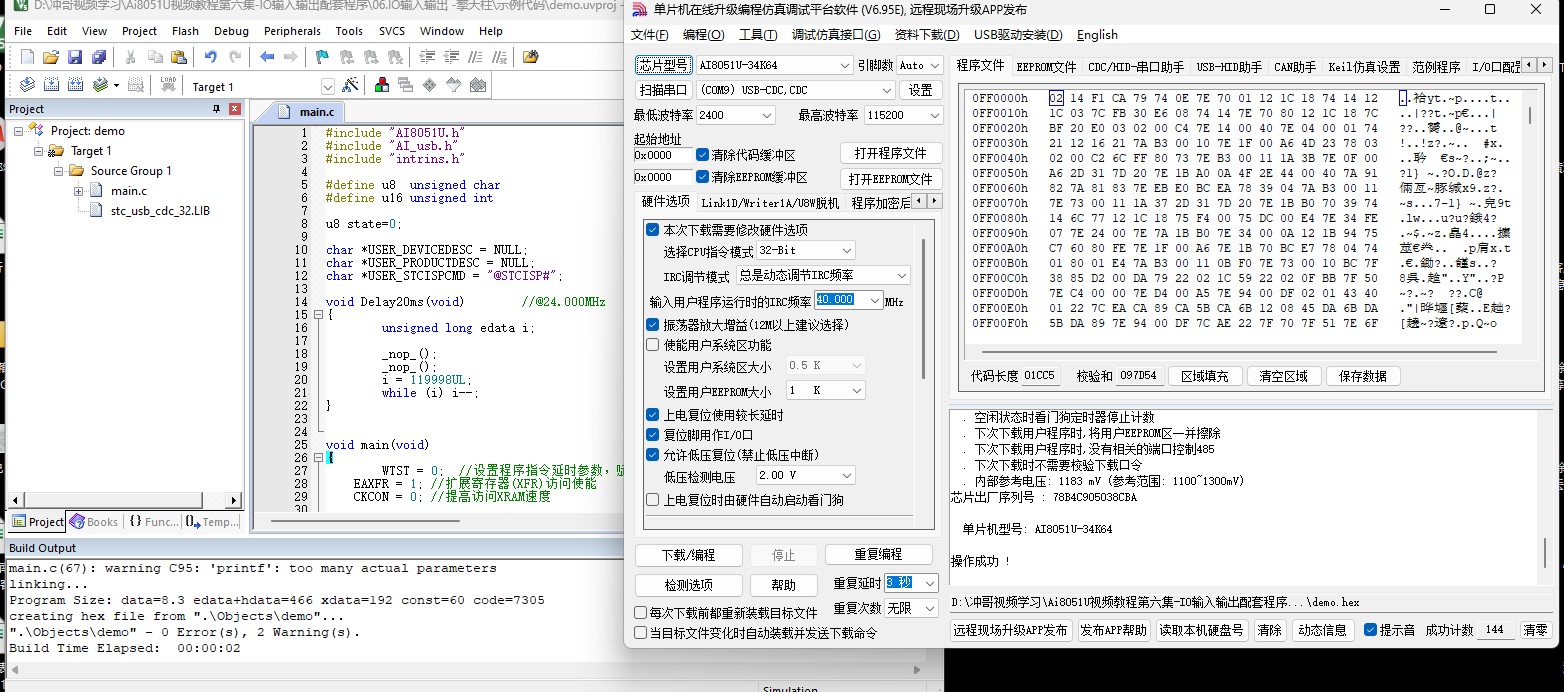Click the 重复编程 button

click(x=878, y=555)
